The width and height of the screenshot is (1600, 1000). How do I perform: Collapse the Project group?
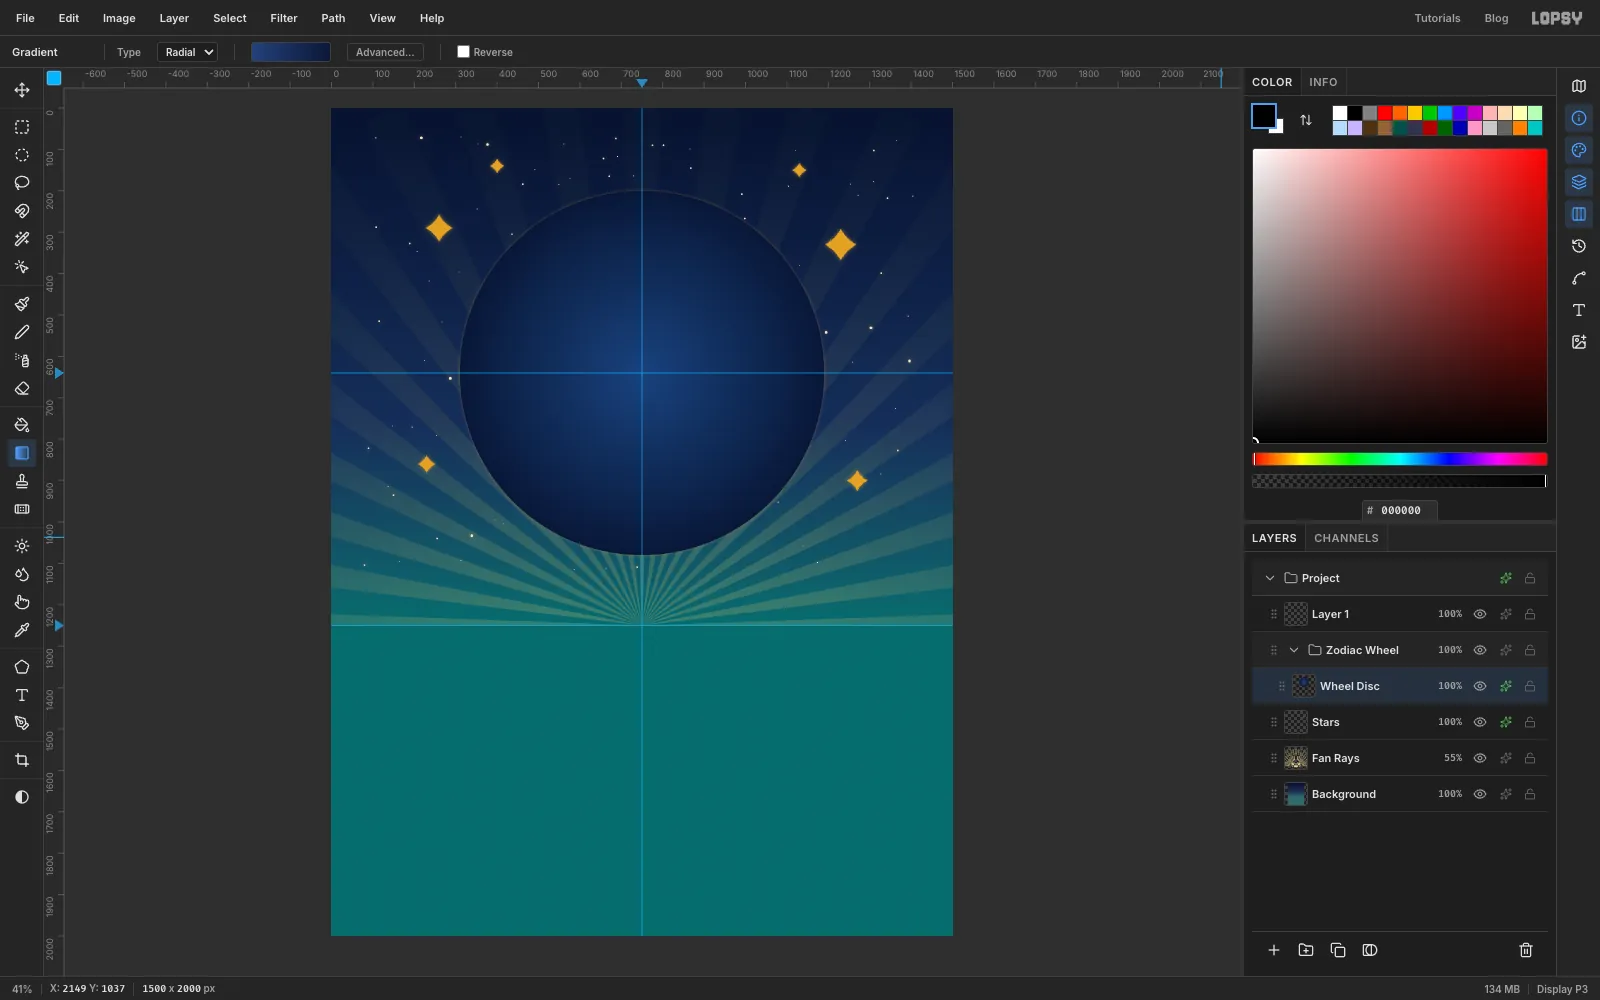[1270, 578]
